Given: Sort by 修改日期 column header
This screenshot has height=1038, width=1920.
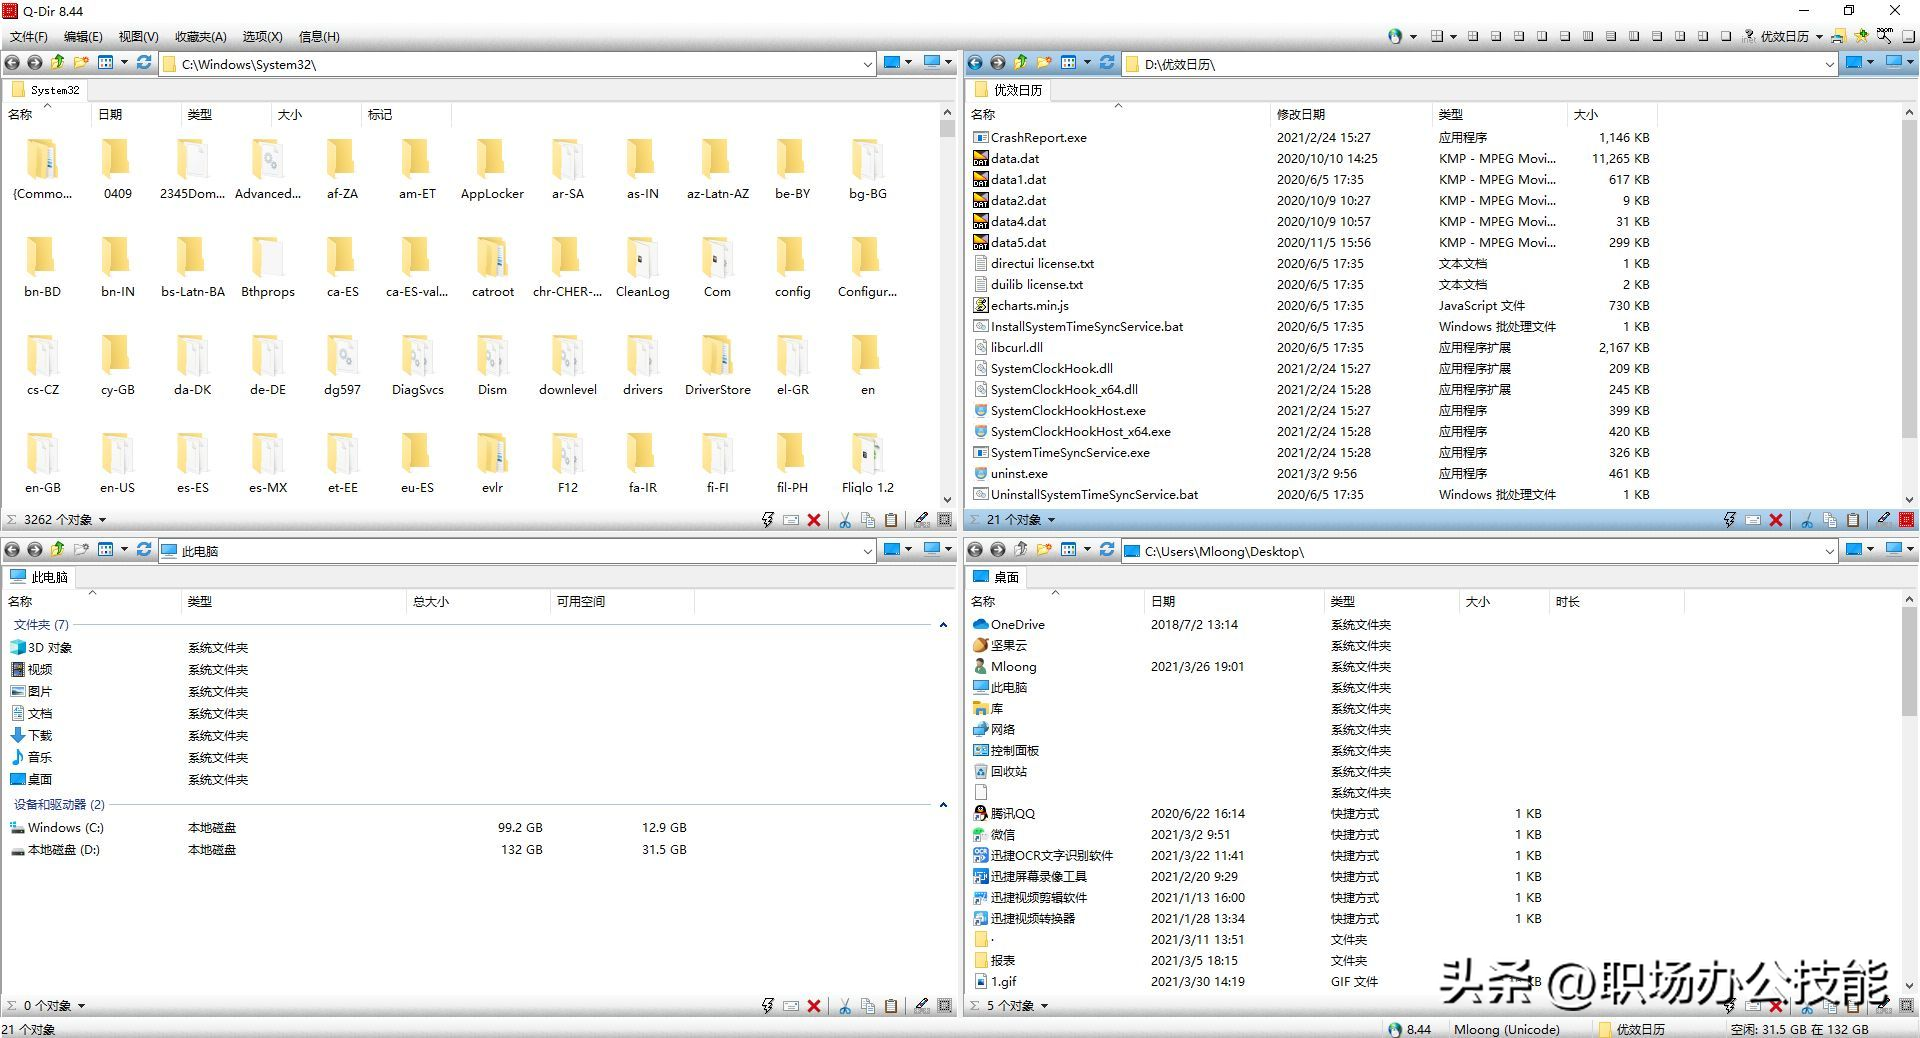Looking at the screenshot, I should pyautogui.click(x=1300, y=115).
